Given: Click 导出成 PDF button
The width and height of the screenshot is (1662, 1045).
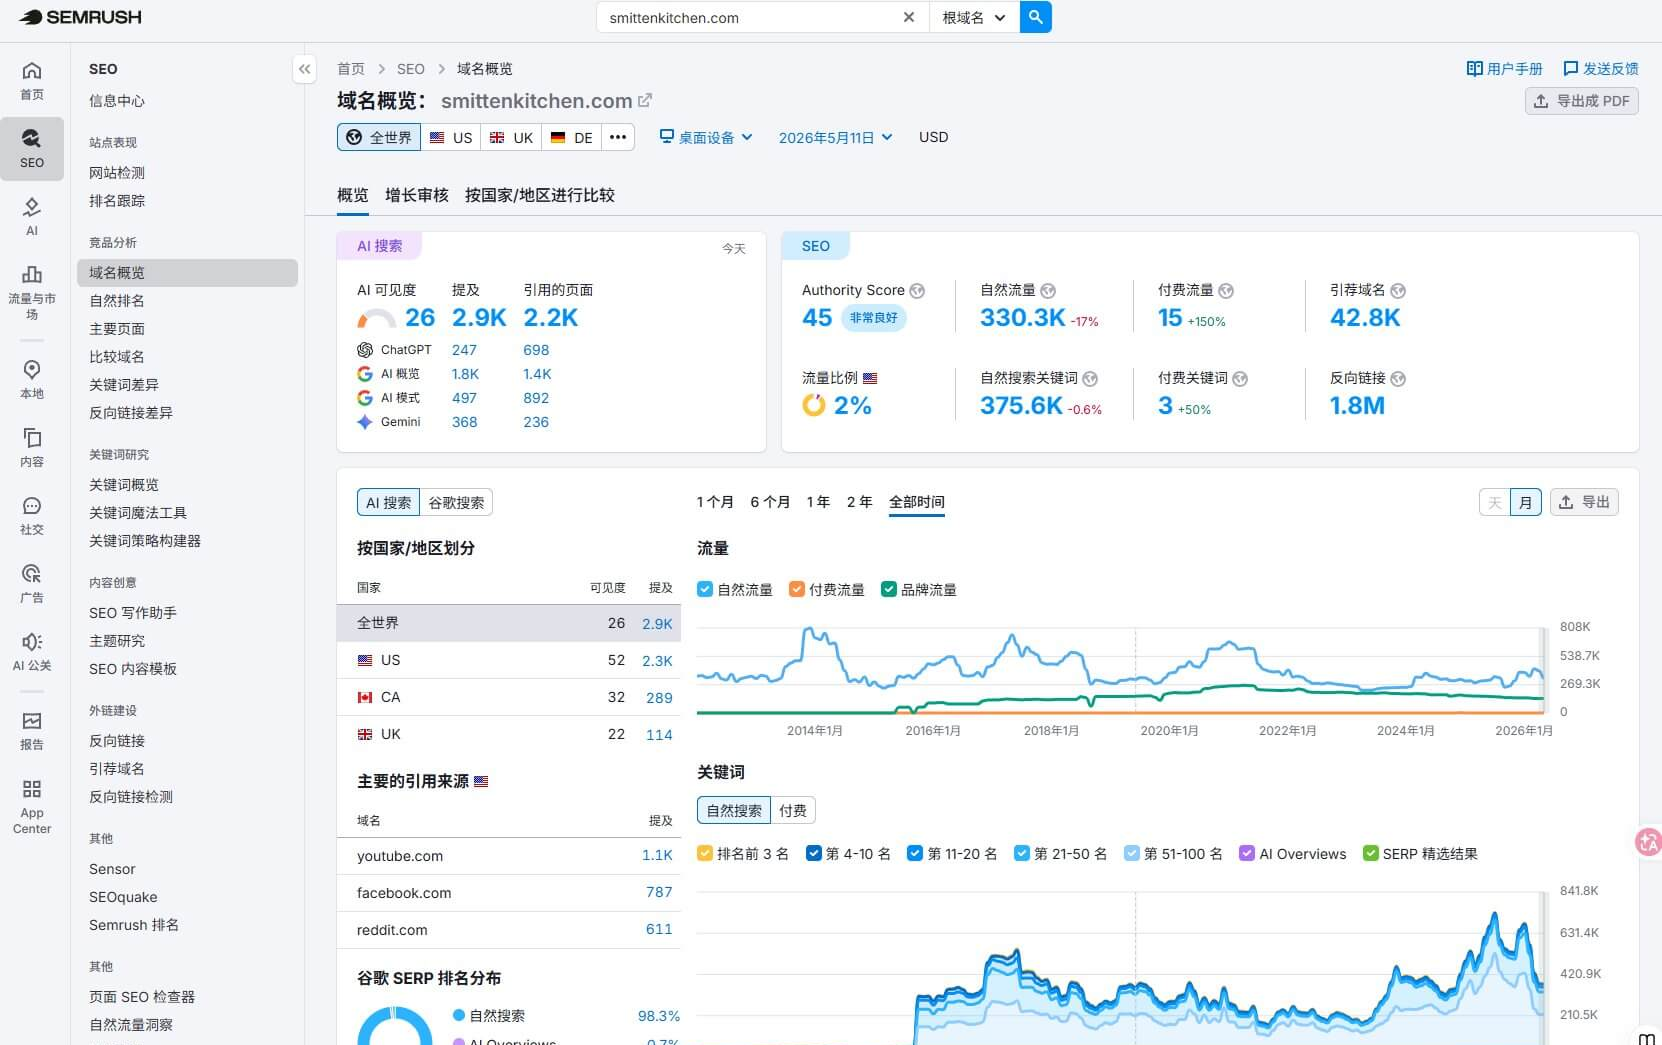Looking at the screenshot, I should [x=1581, y=101].
